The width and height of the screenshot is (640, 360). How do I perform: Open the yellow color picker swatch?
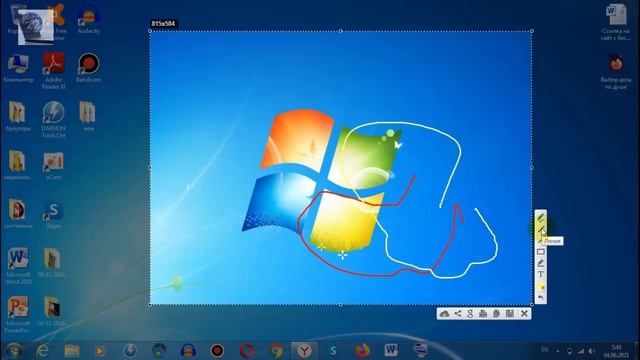tap(540, 286)
